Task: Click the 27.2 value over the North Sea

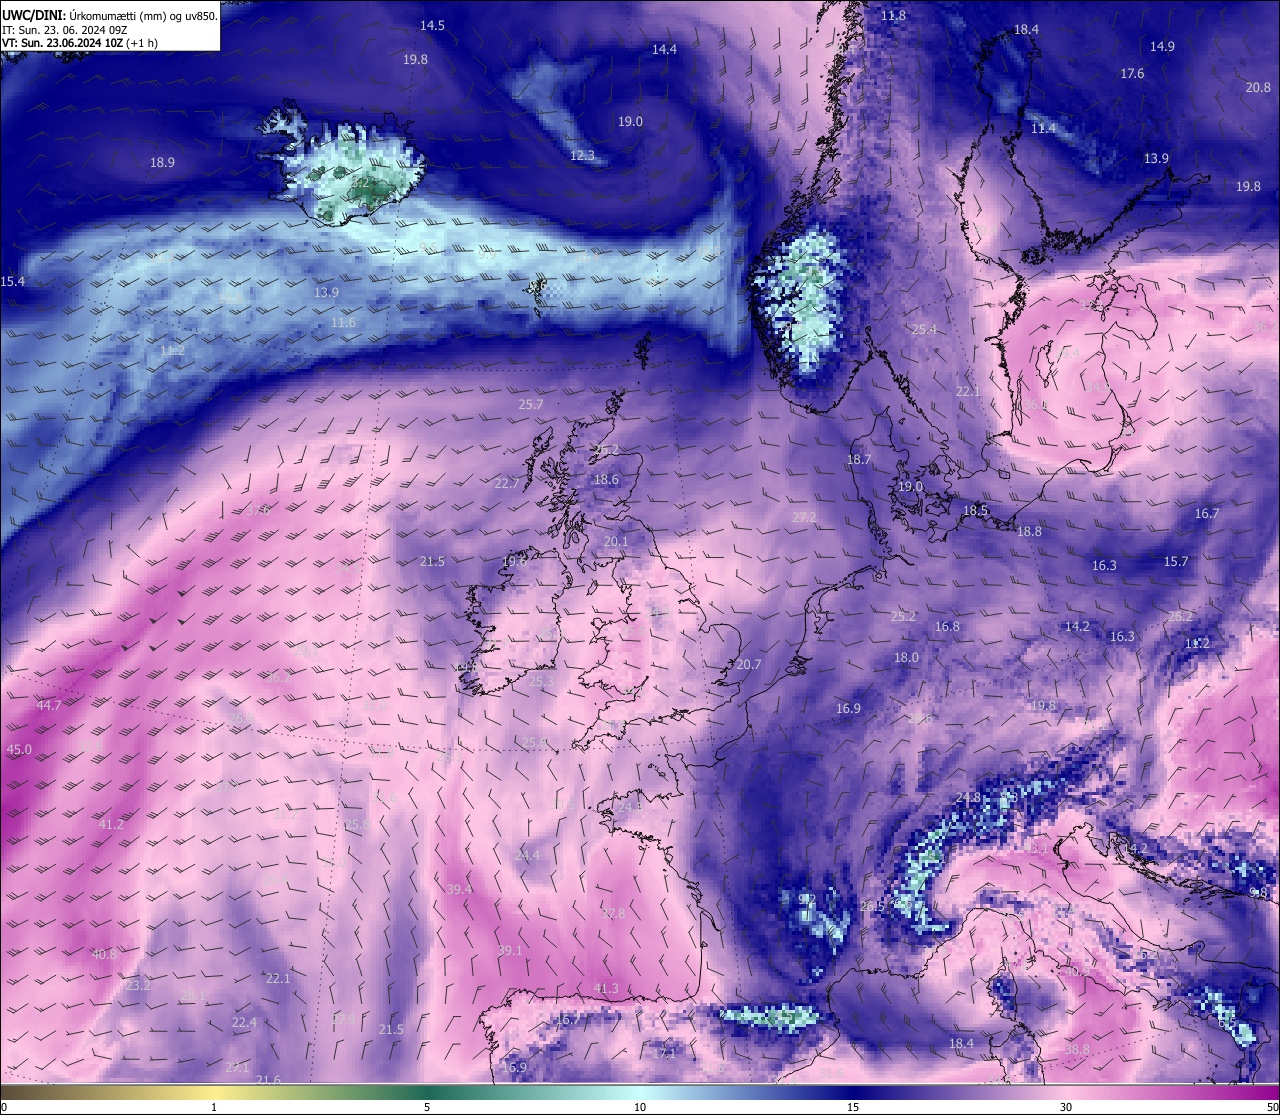Action: pos(804,518)
